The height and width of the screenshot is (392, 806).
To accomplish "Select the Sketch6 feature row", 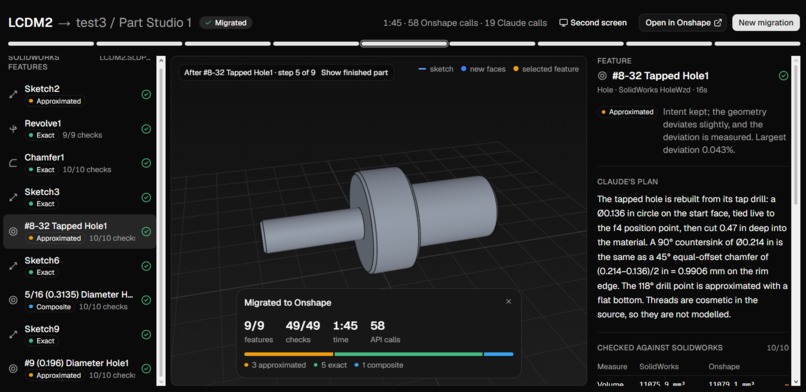I will point(79,266).
